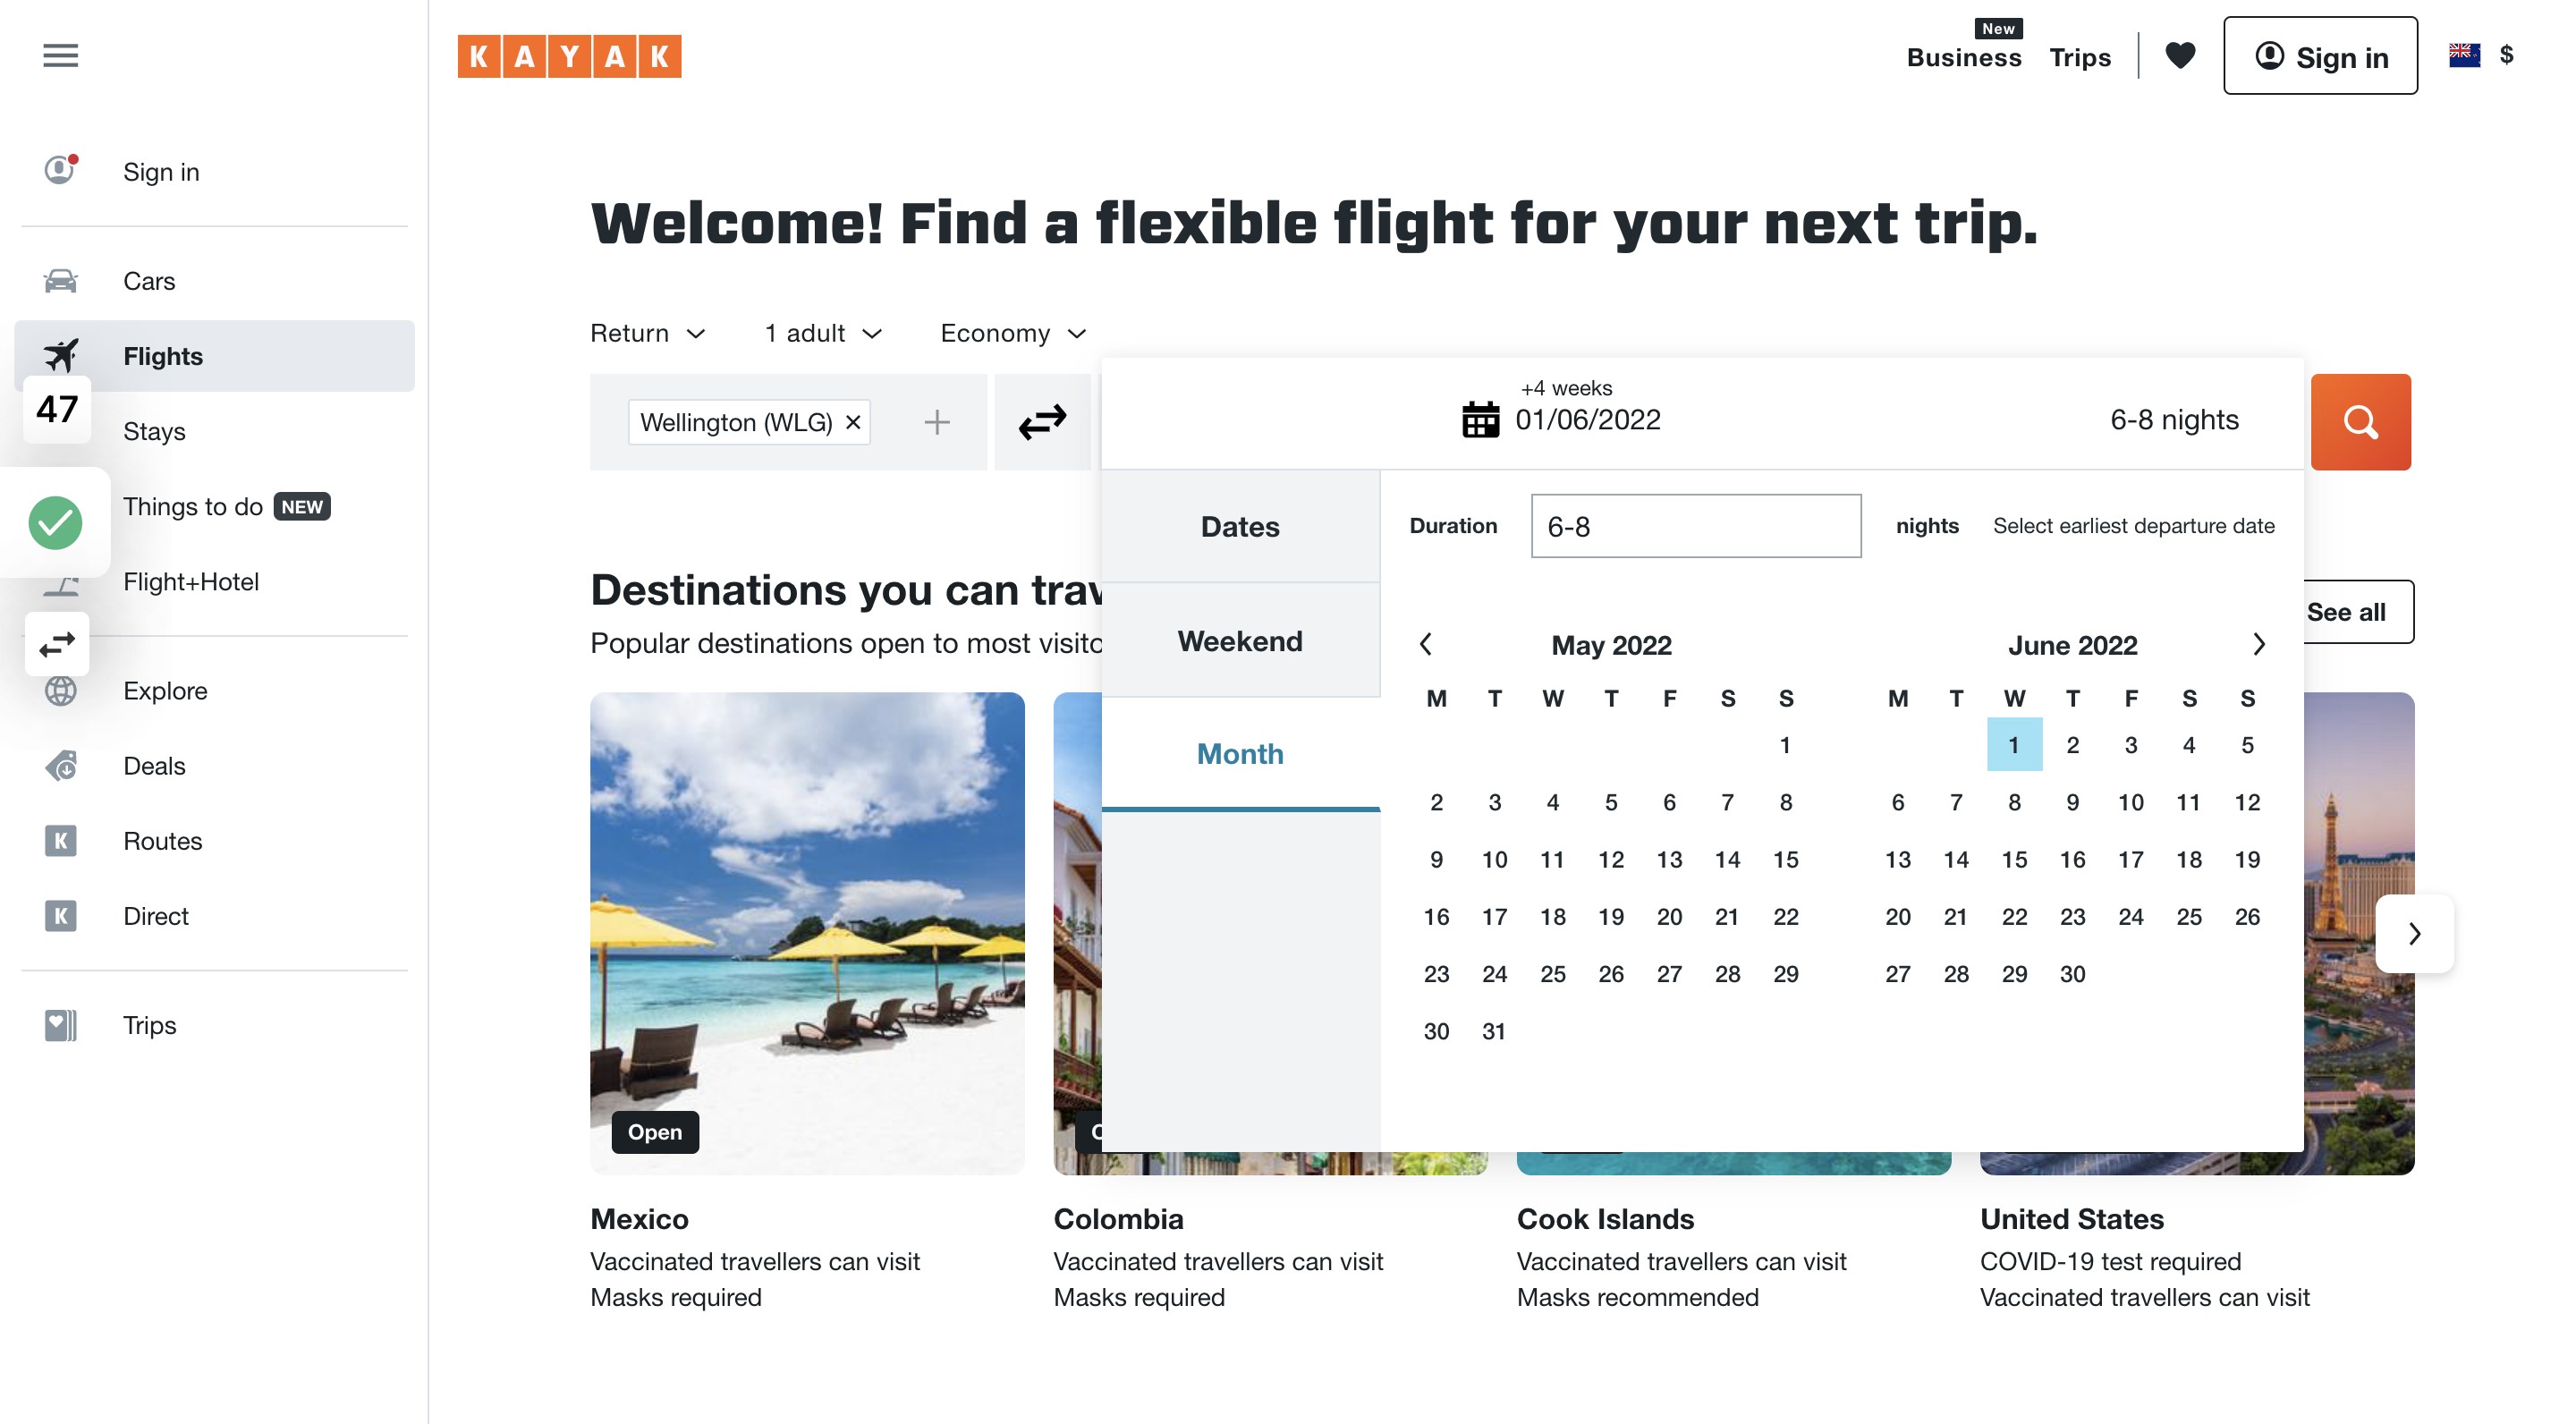Switch to the Weekend tab

[1240, 641]
